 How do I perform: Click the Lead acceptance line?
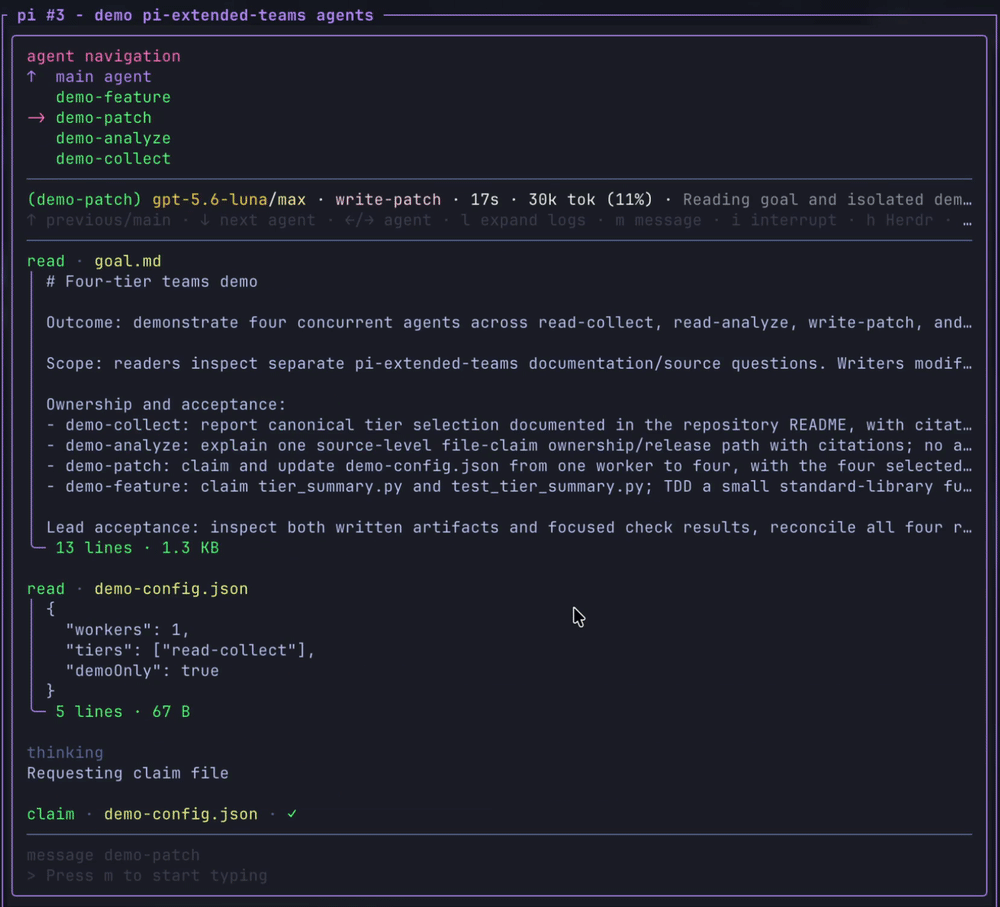click(x=509, y=527)
